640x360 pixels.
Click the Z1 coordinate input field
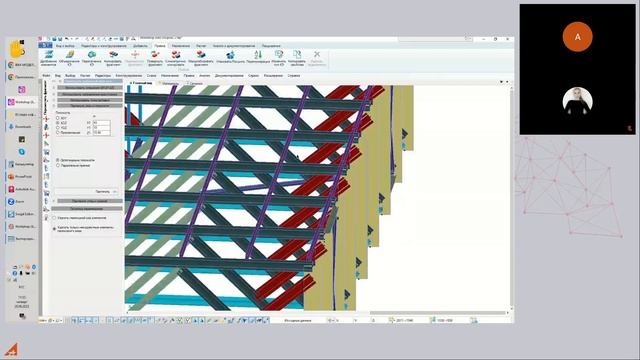tap(102, 132)
